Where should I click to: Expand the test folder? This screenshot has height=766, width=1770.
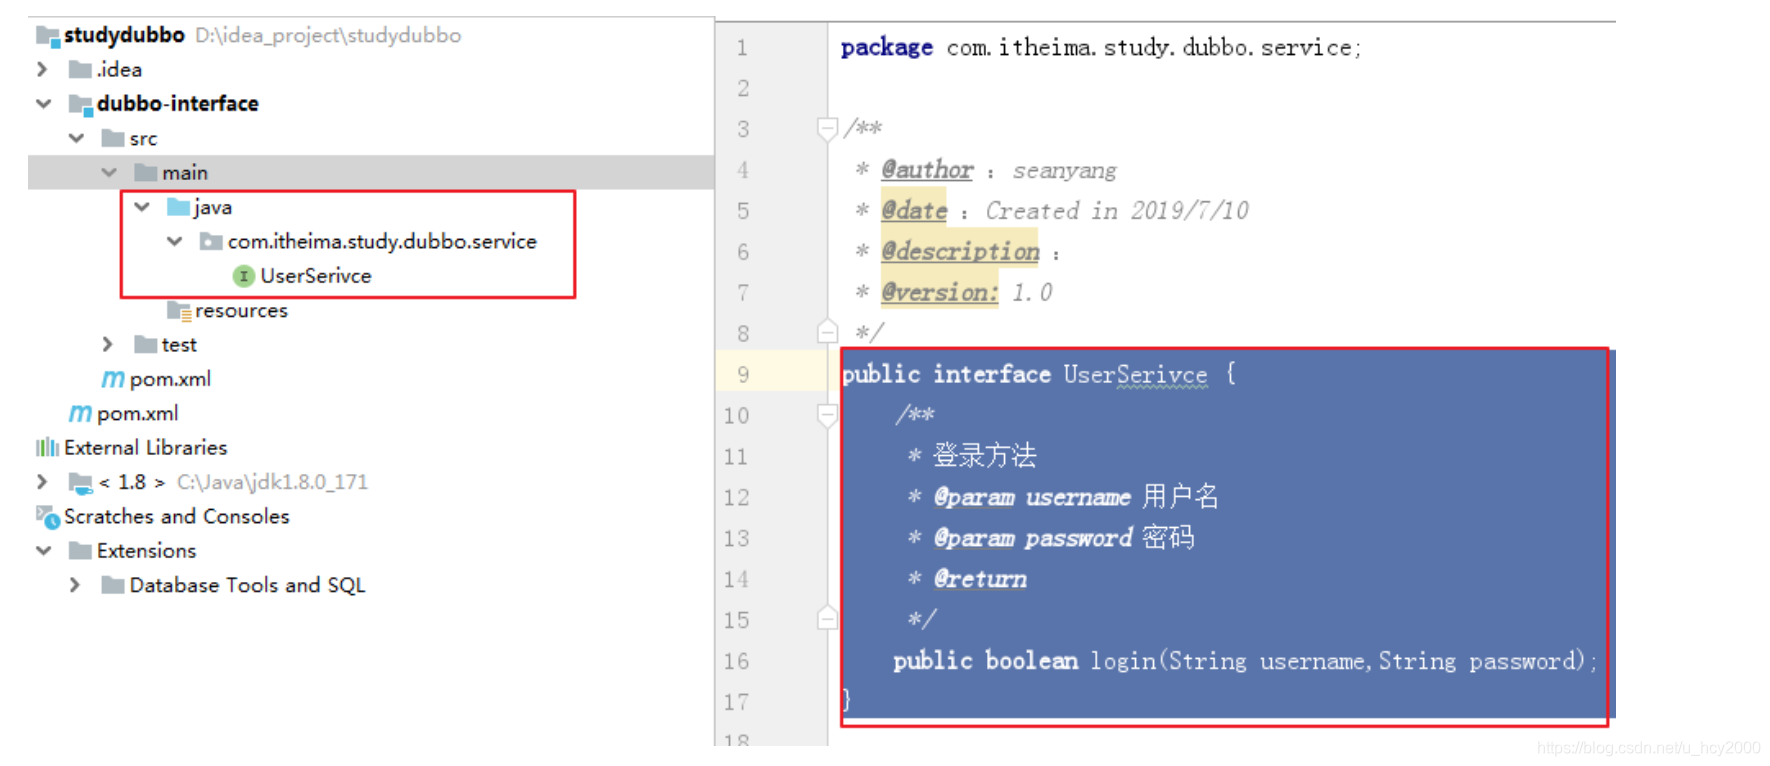point(108,345)
